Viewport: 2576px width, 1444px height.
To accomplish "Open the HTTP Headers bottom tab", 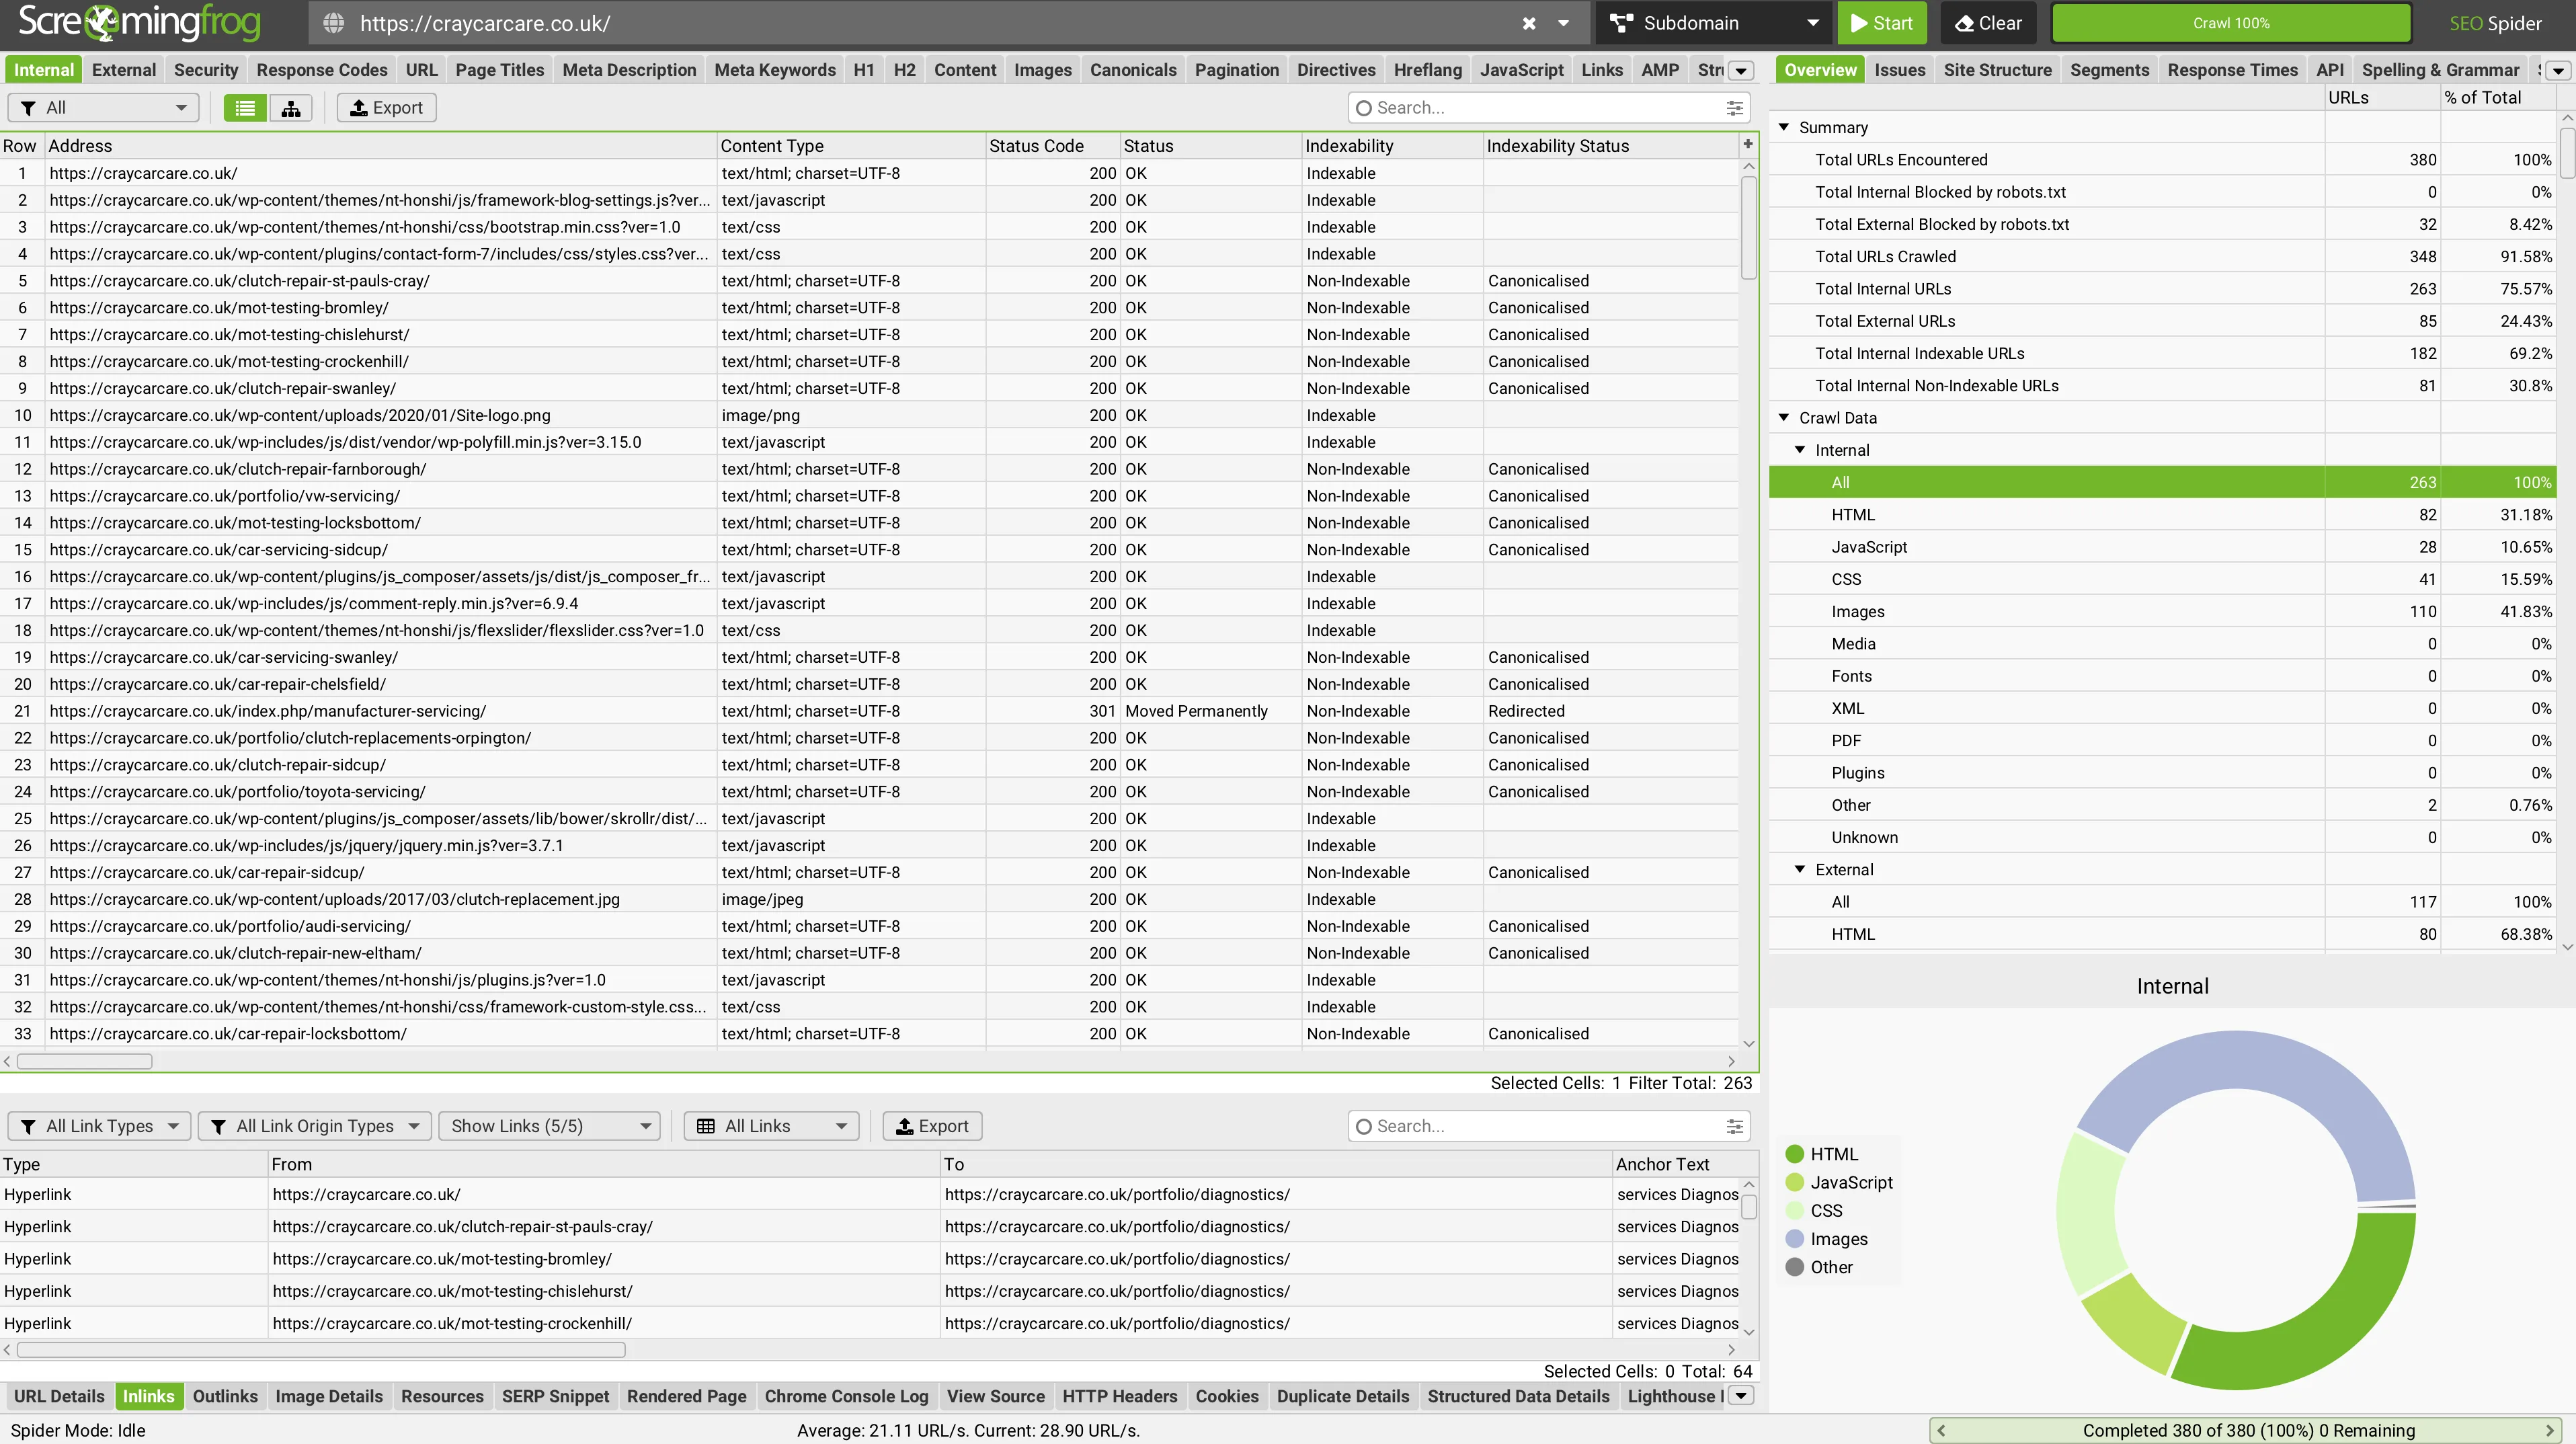I will tap(1120, 1396).
